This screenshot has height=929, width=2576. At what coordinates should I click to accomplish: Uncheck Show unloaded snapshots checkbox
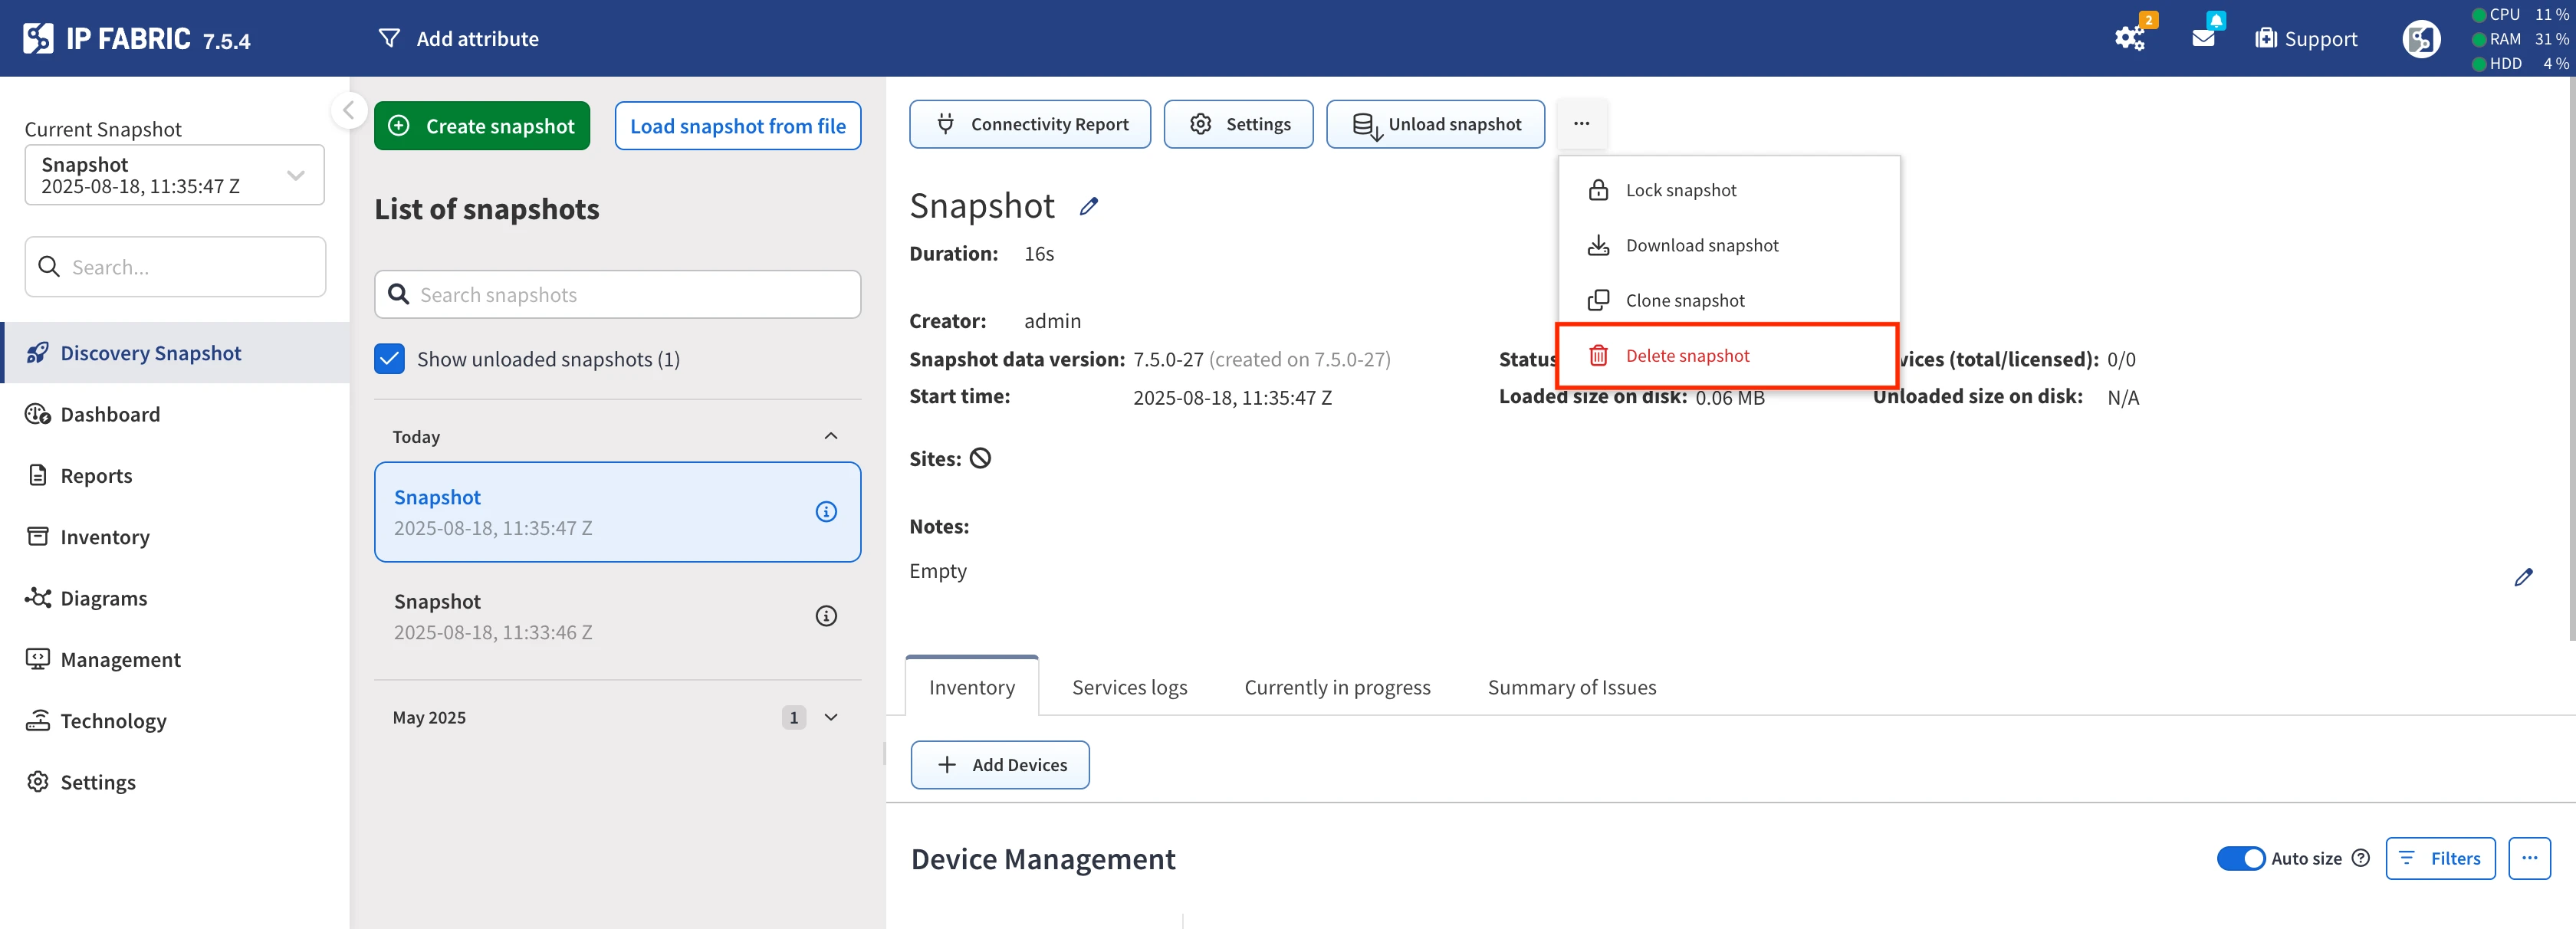tap(389, 359)
